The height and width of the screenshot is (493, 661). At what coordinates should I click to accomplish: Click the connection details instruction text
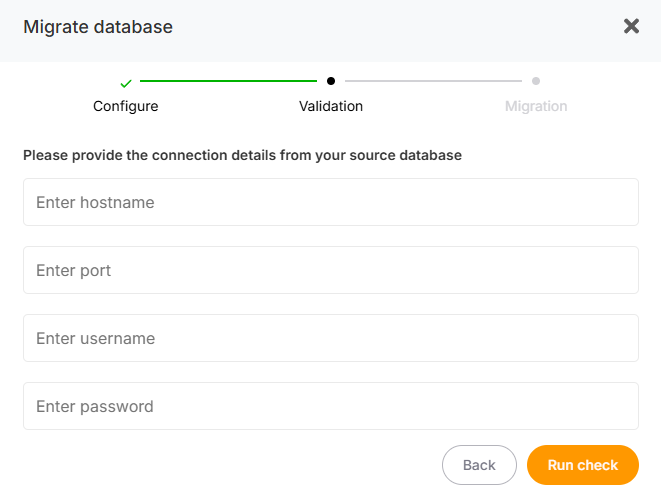point(242,156)
